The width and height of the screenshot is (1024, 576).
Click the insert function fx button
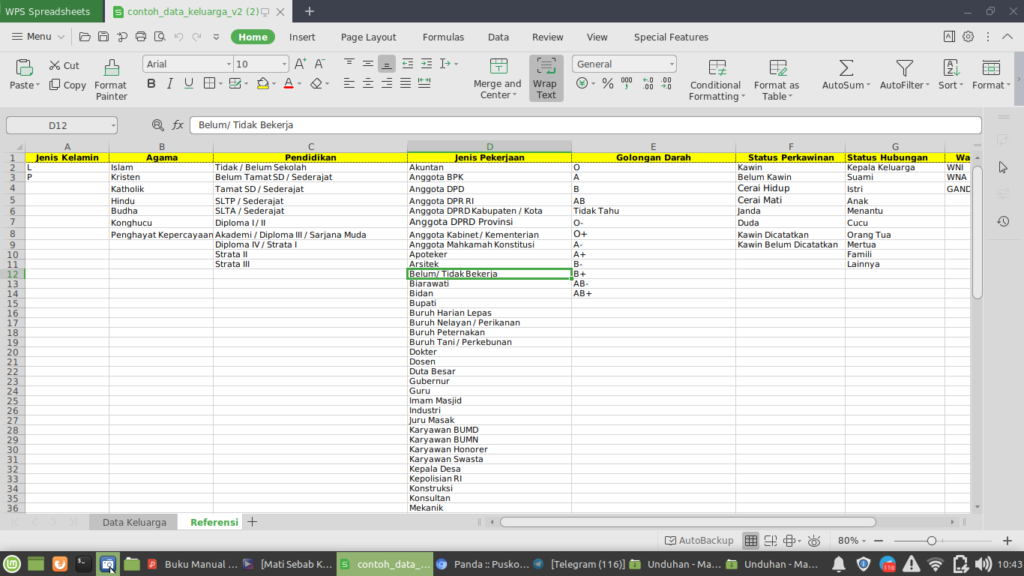coord(178,125)
